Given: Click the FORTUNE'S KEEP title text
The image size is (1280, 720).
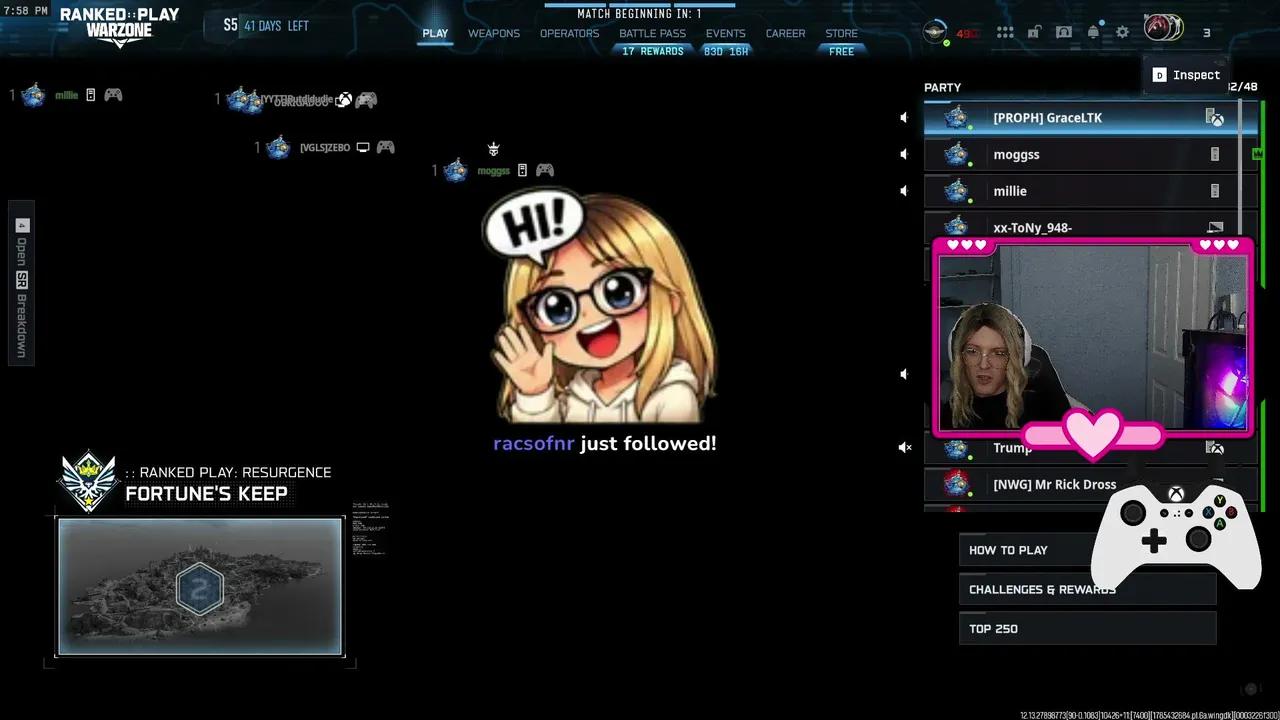Looking at the screenshot, I should coord(206,493).
